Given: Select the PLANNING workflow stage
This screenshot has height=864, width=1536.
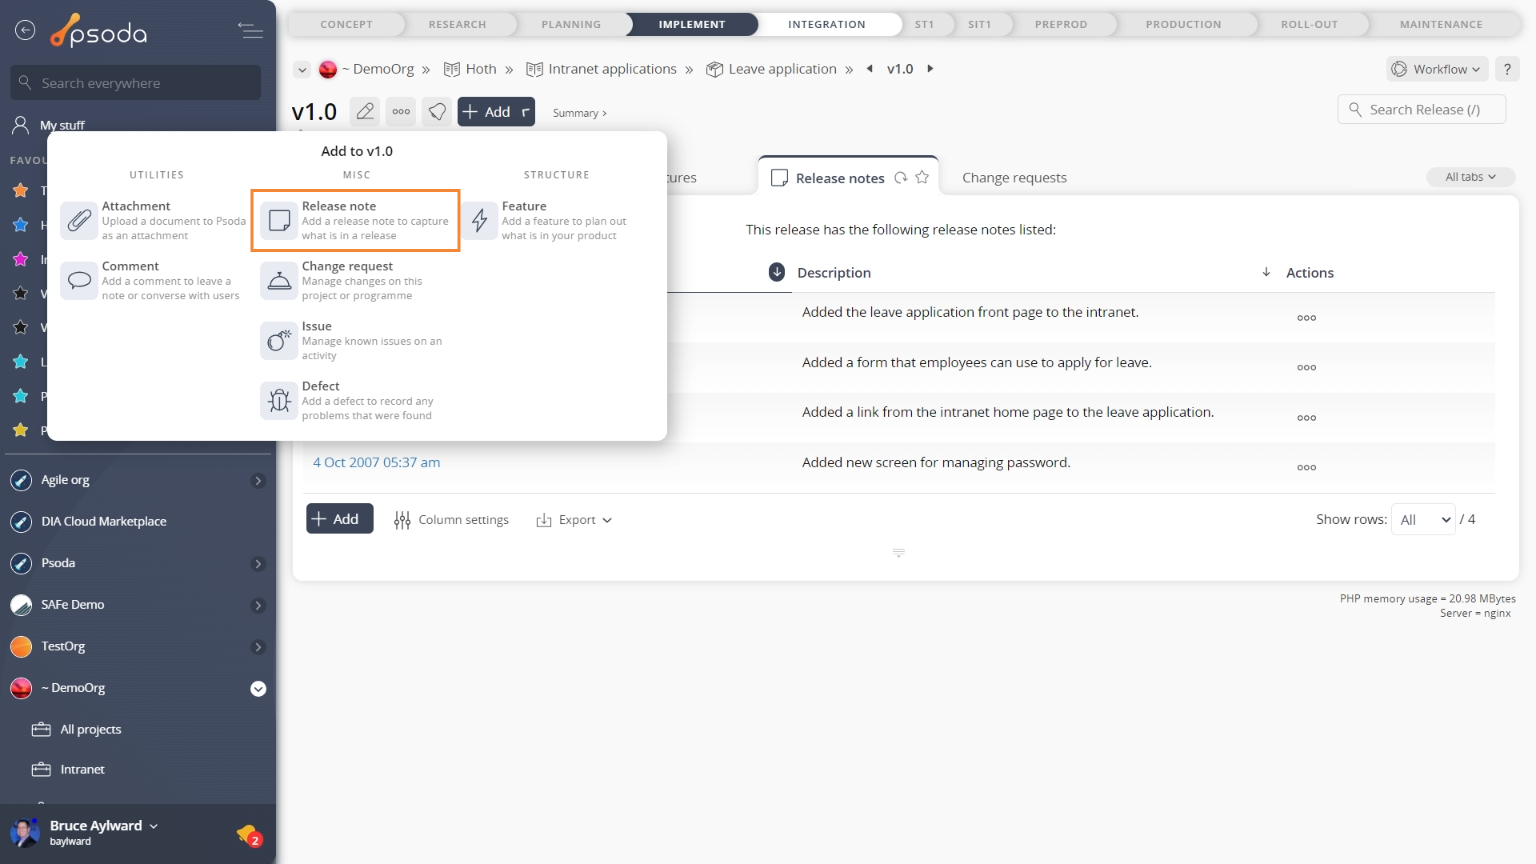Looking at the screenshot, I should tap(571, 24).
